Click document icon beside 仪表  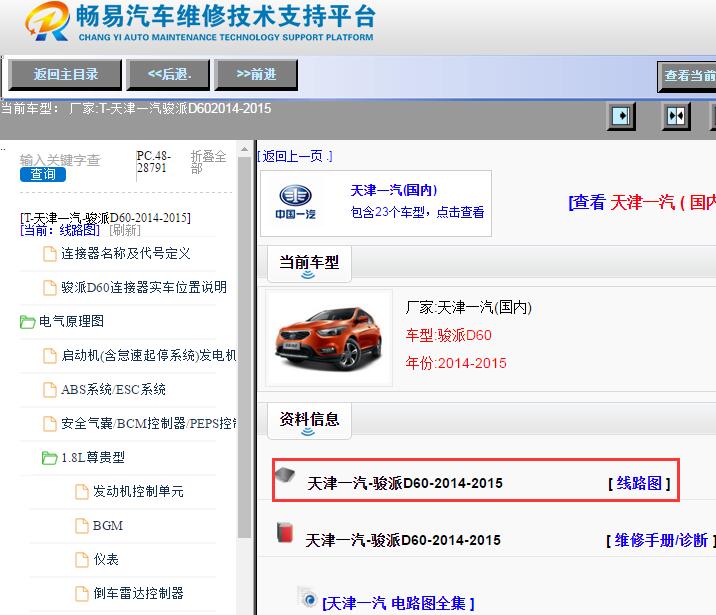point(82,560)
